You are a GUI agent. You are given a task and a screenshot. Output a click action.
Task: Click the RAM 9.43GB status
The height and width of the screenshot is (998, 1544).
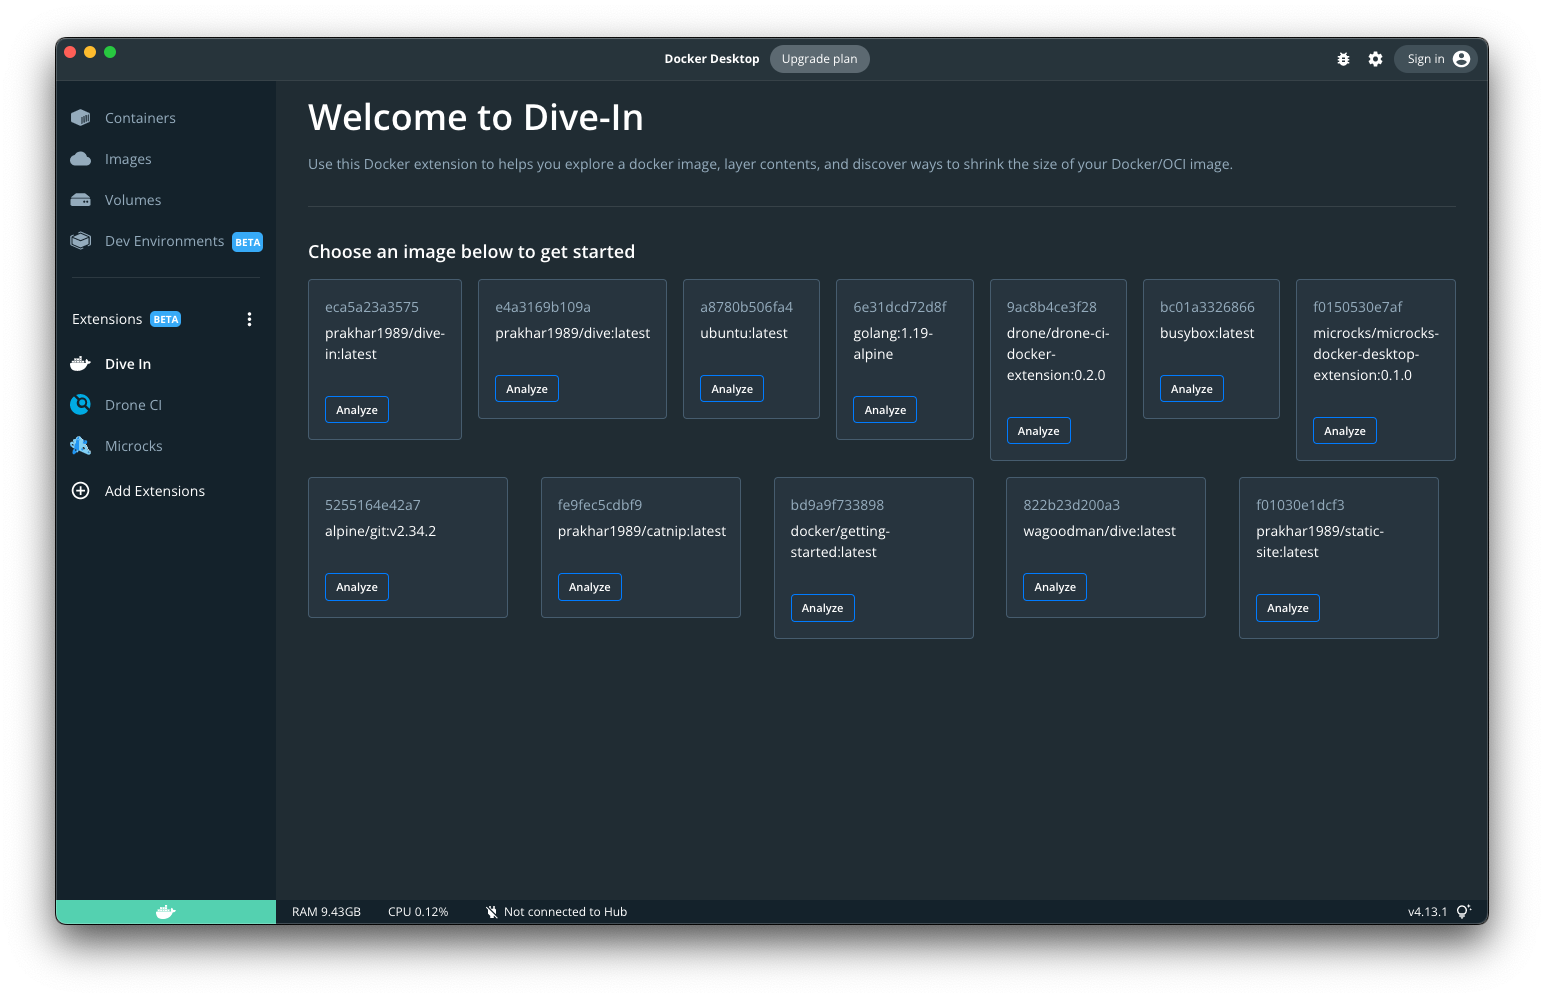tap(326, 912)
